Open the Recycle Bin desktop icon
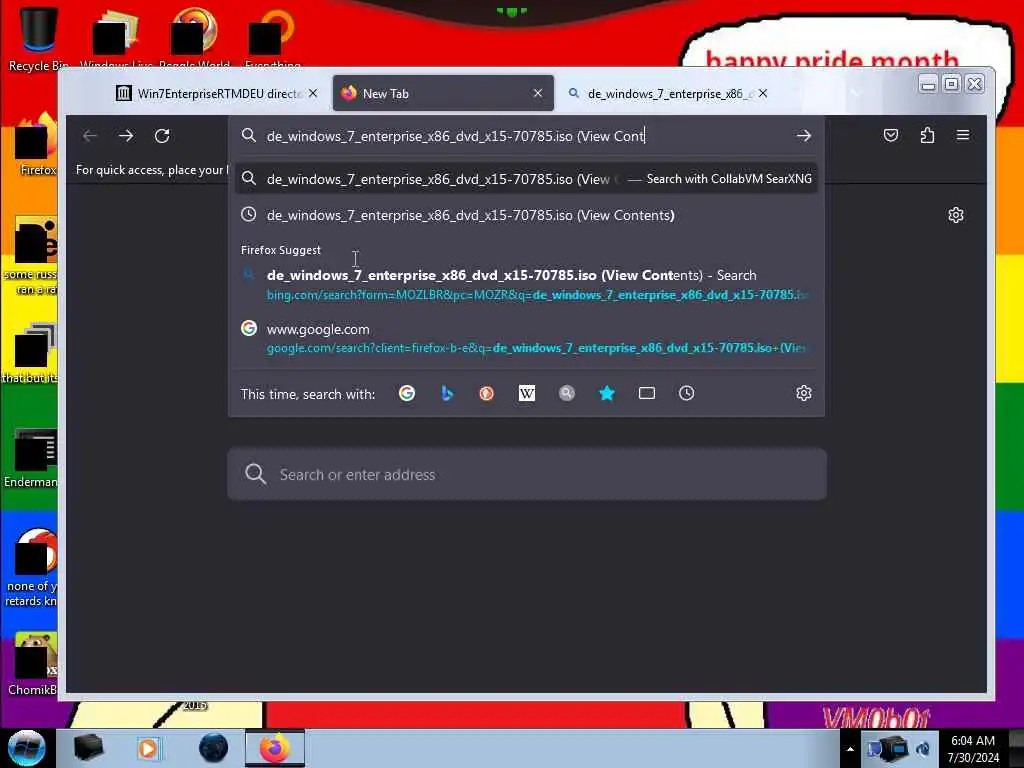 38,38
